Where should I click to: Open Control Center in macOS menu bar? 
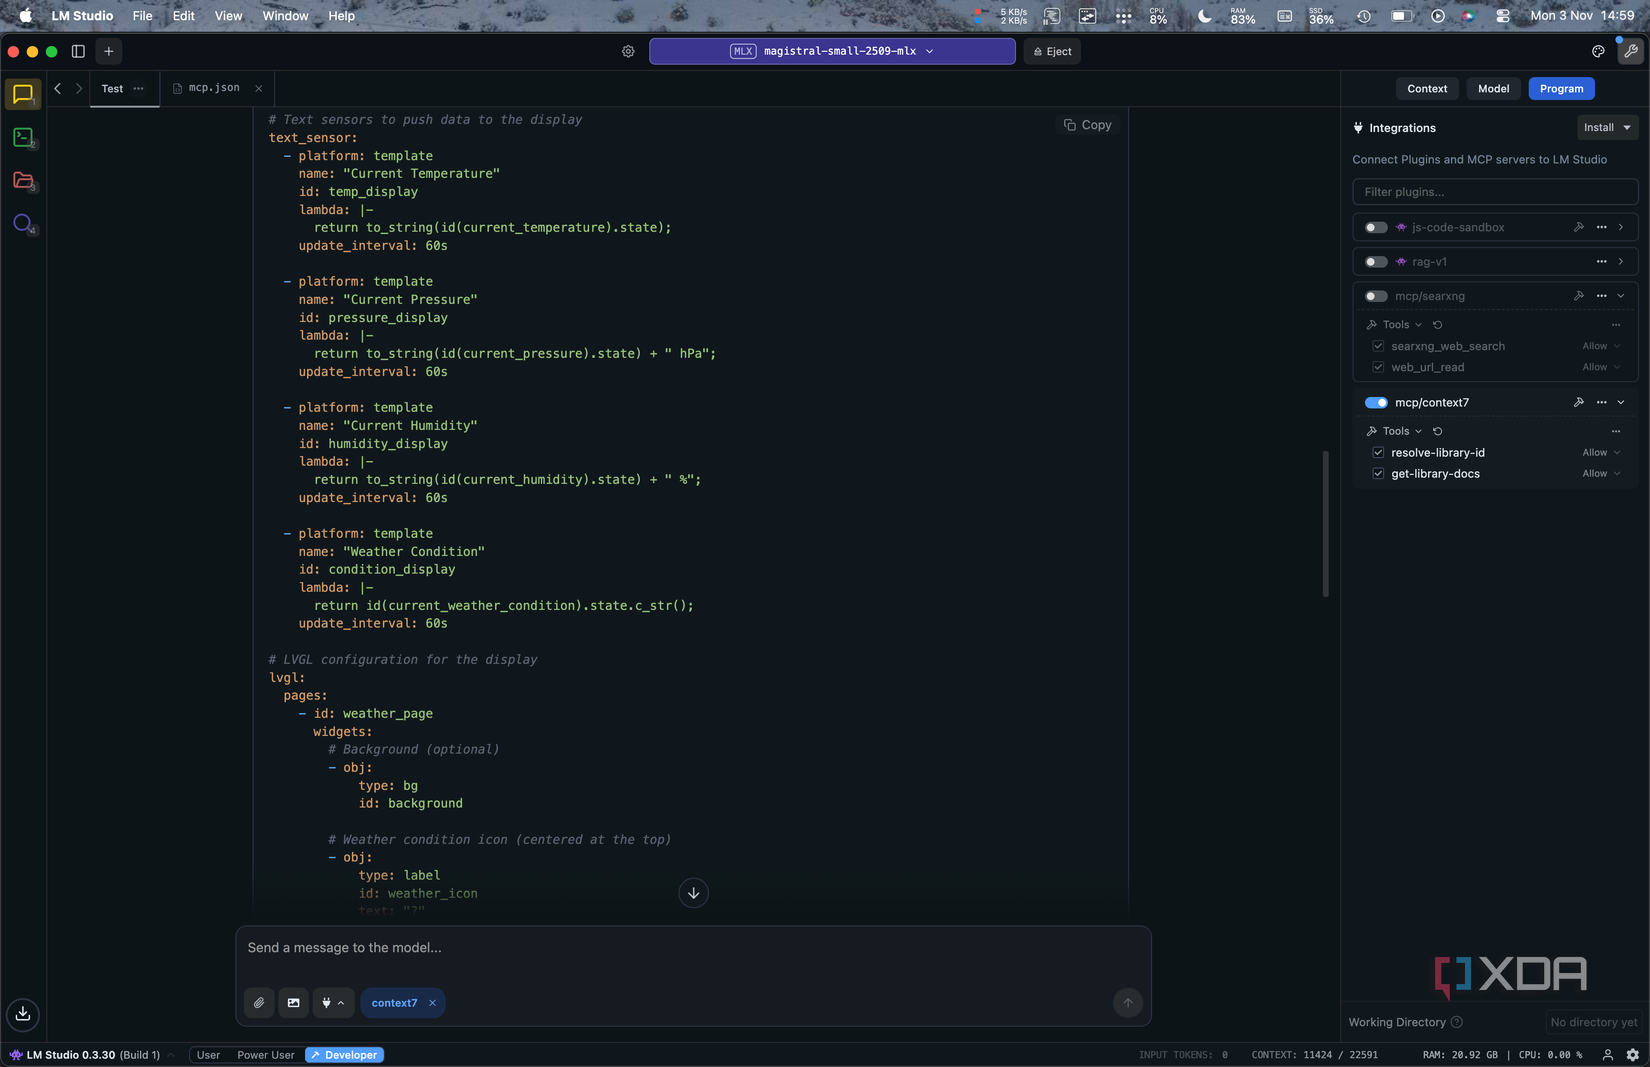click(1502, 16)
